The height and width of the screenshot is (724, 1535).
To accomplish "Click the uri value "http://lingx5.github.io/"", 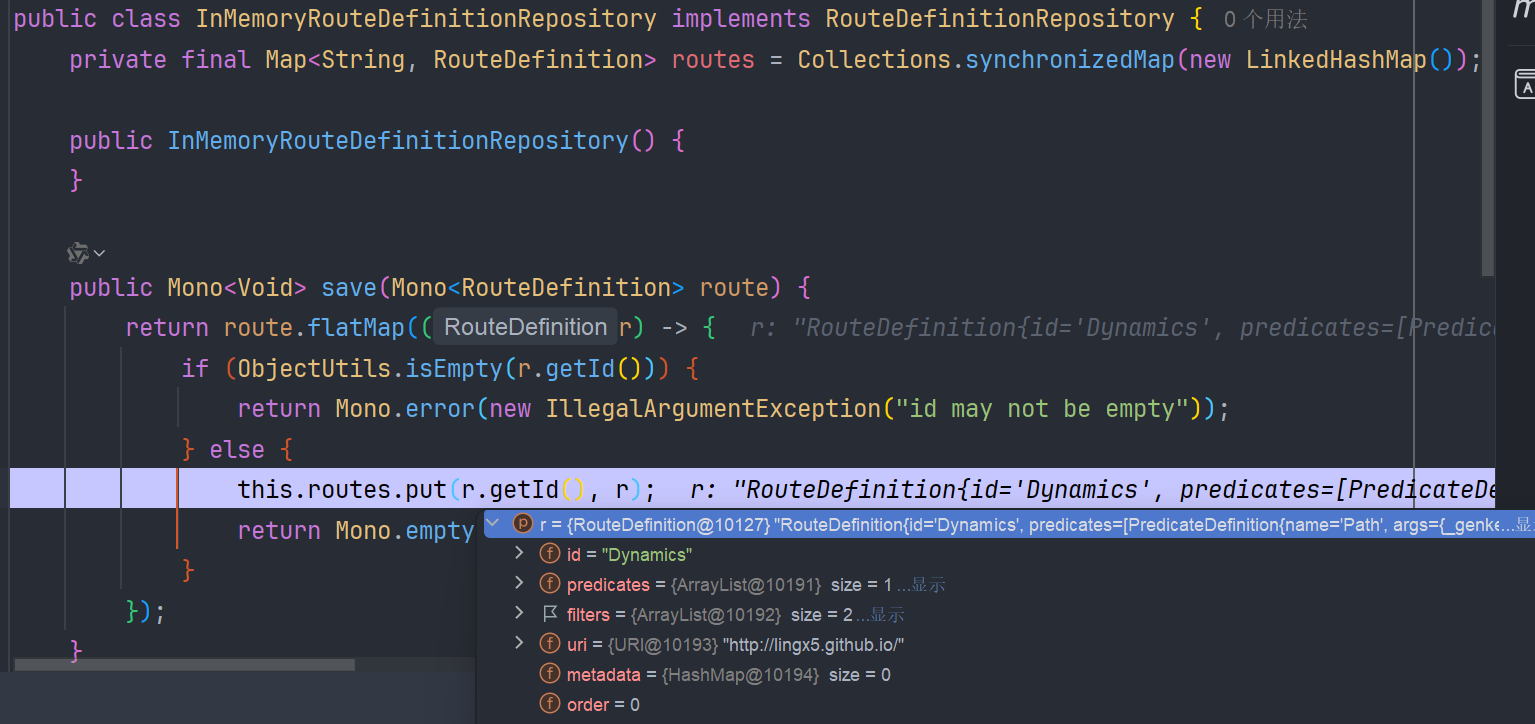I will pyautogui.click(x=813, y=645).
